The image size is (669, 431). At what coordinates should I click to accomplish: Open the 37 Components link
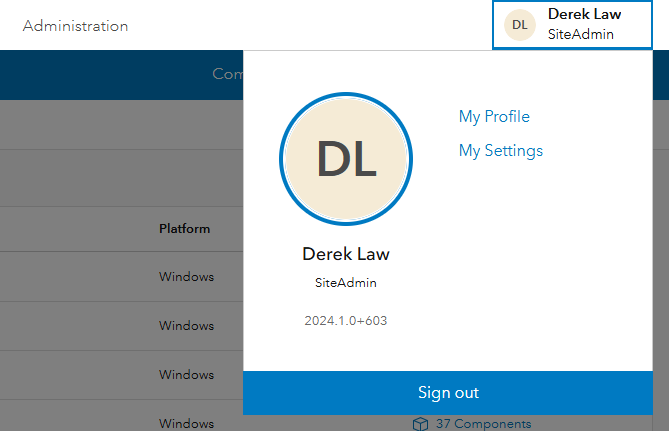(483, 424)
